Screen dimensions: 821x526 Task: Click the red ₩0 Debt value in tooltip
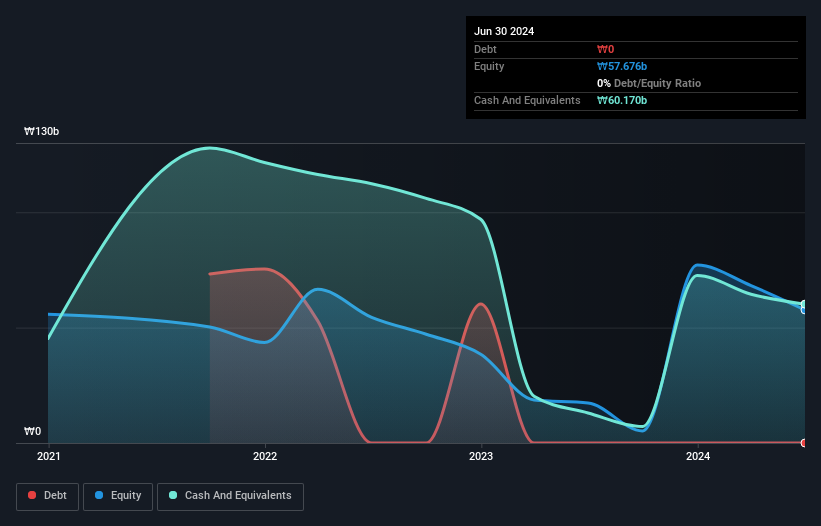pos(605,49)
